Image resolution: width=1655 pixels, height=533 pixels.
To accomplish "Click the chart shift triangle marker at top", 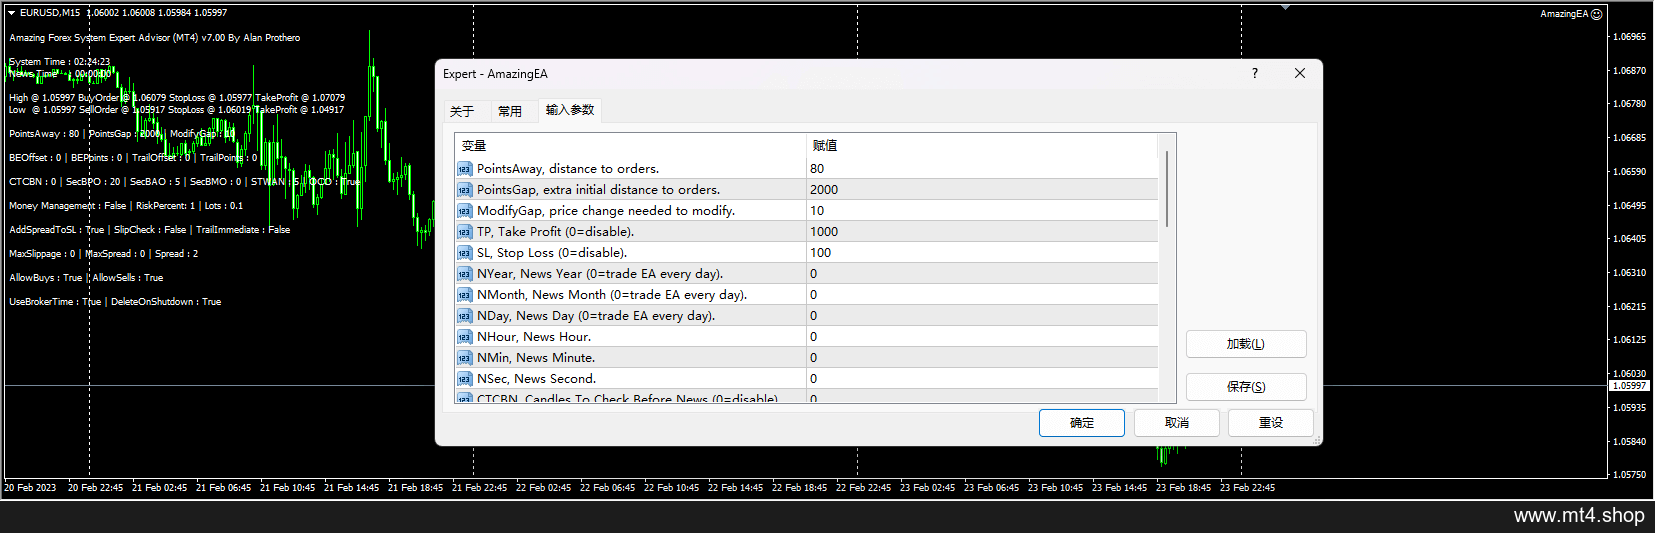I will tap(1285, 8).
